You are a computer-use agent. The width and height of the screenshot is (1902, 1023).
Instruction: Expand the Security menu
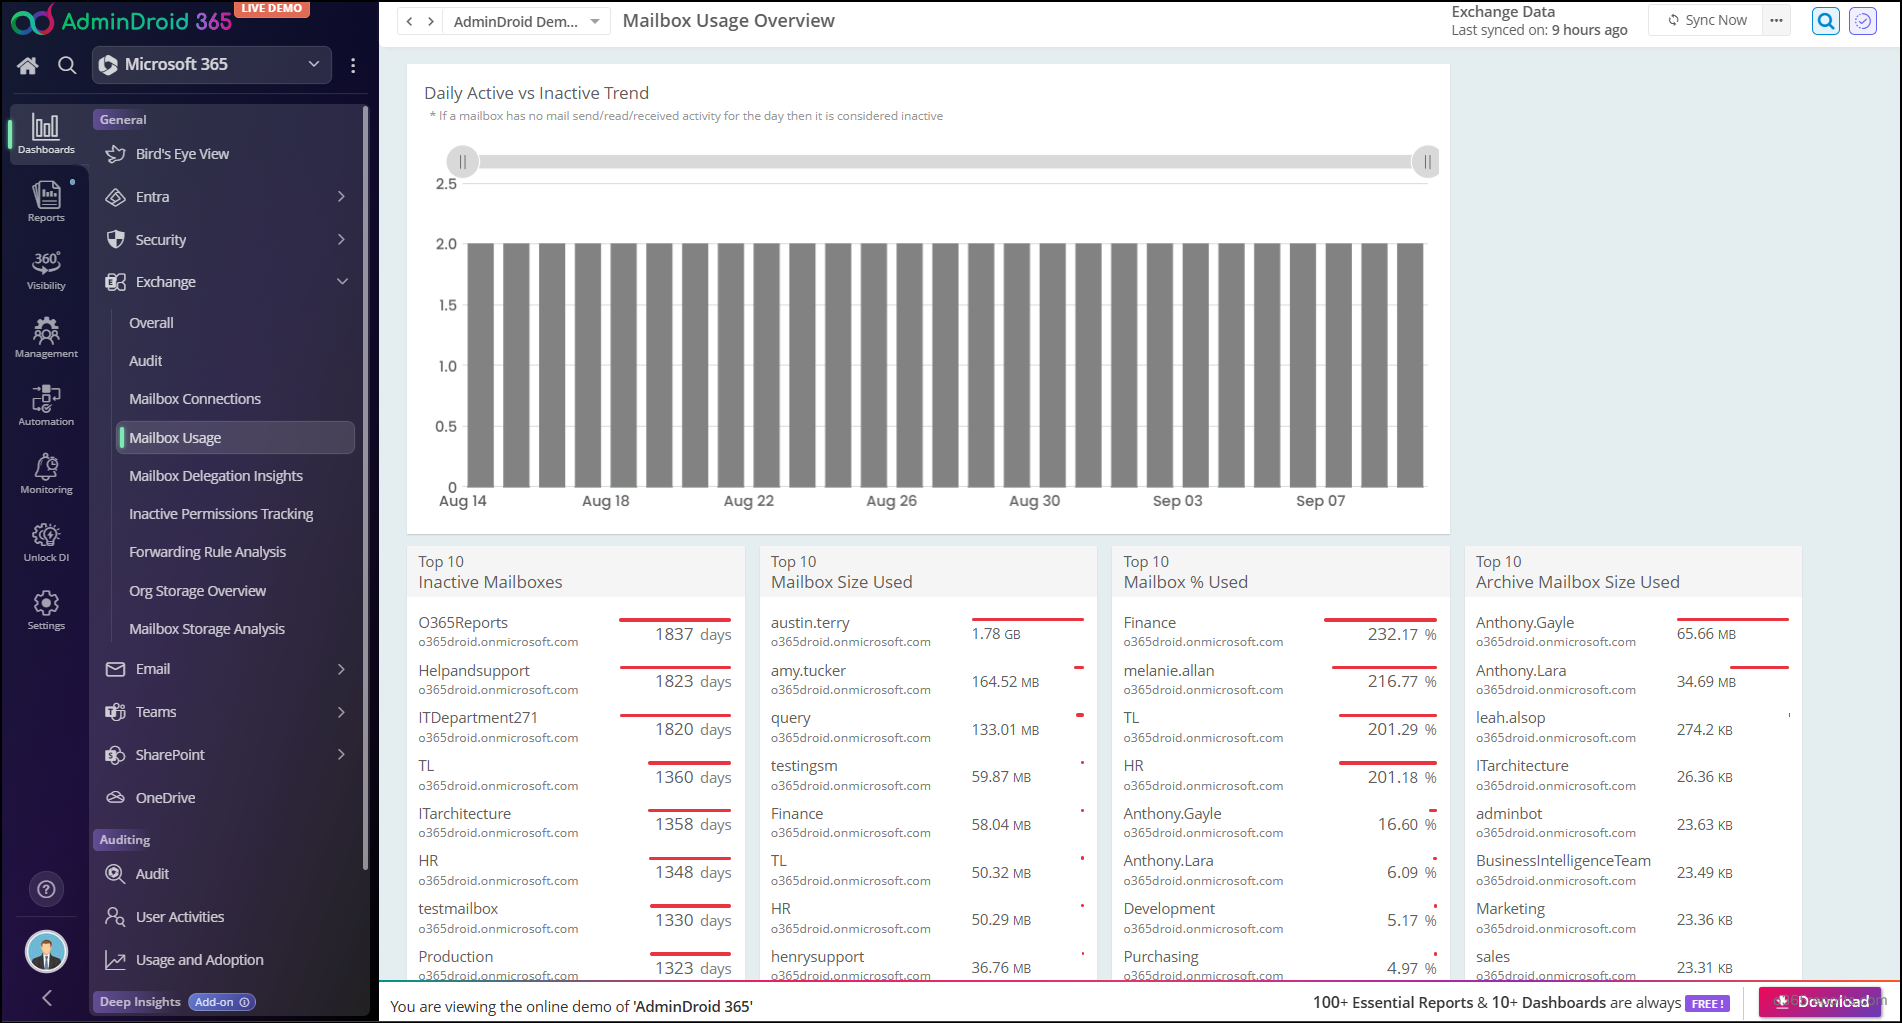tap(229, 240)
